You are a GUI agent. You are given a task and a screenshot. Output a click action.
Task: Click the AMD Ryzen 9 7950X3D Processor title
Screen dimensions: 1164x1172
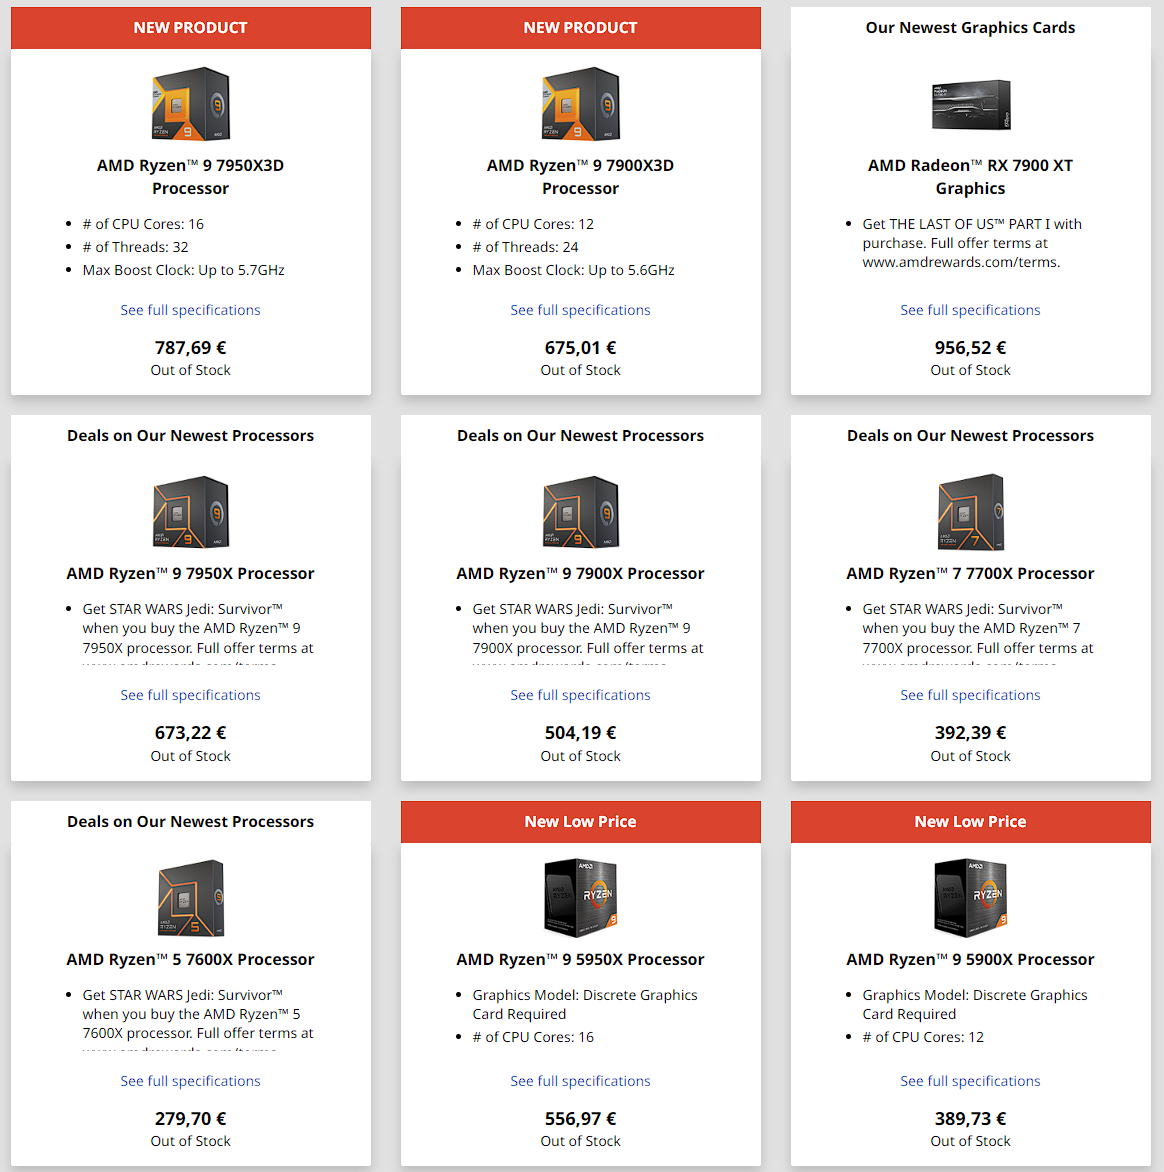[191, 177]
